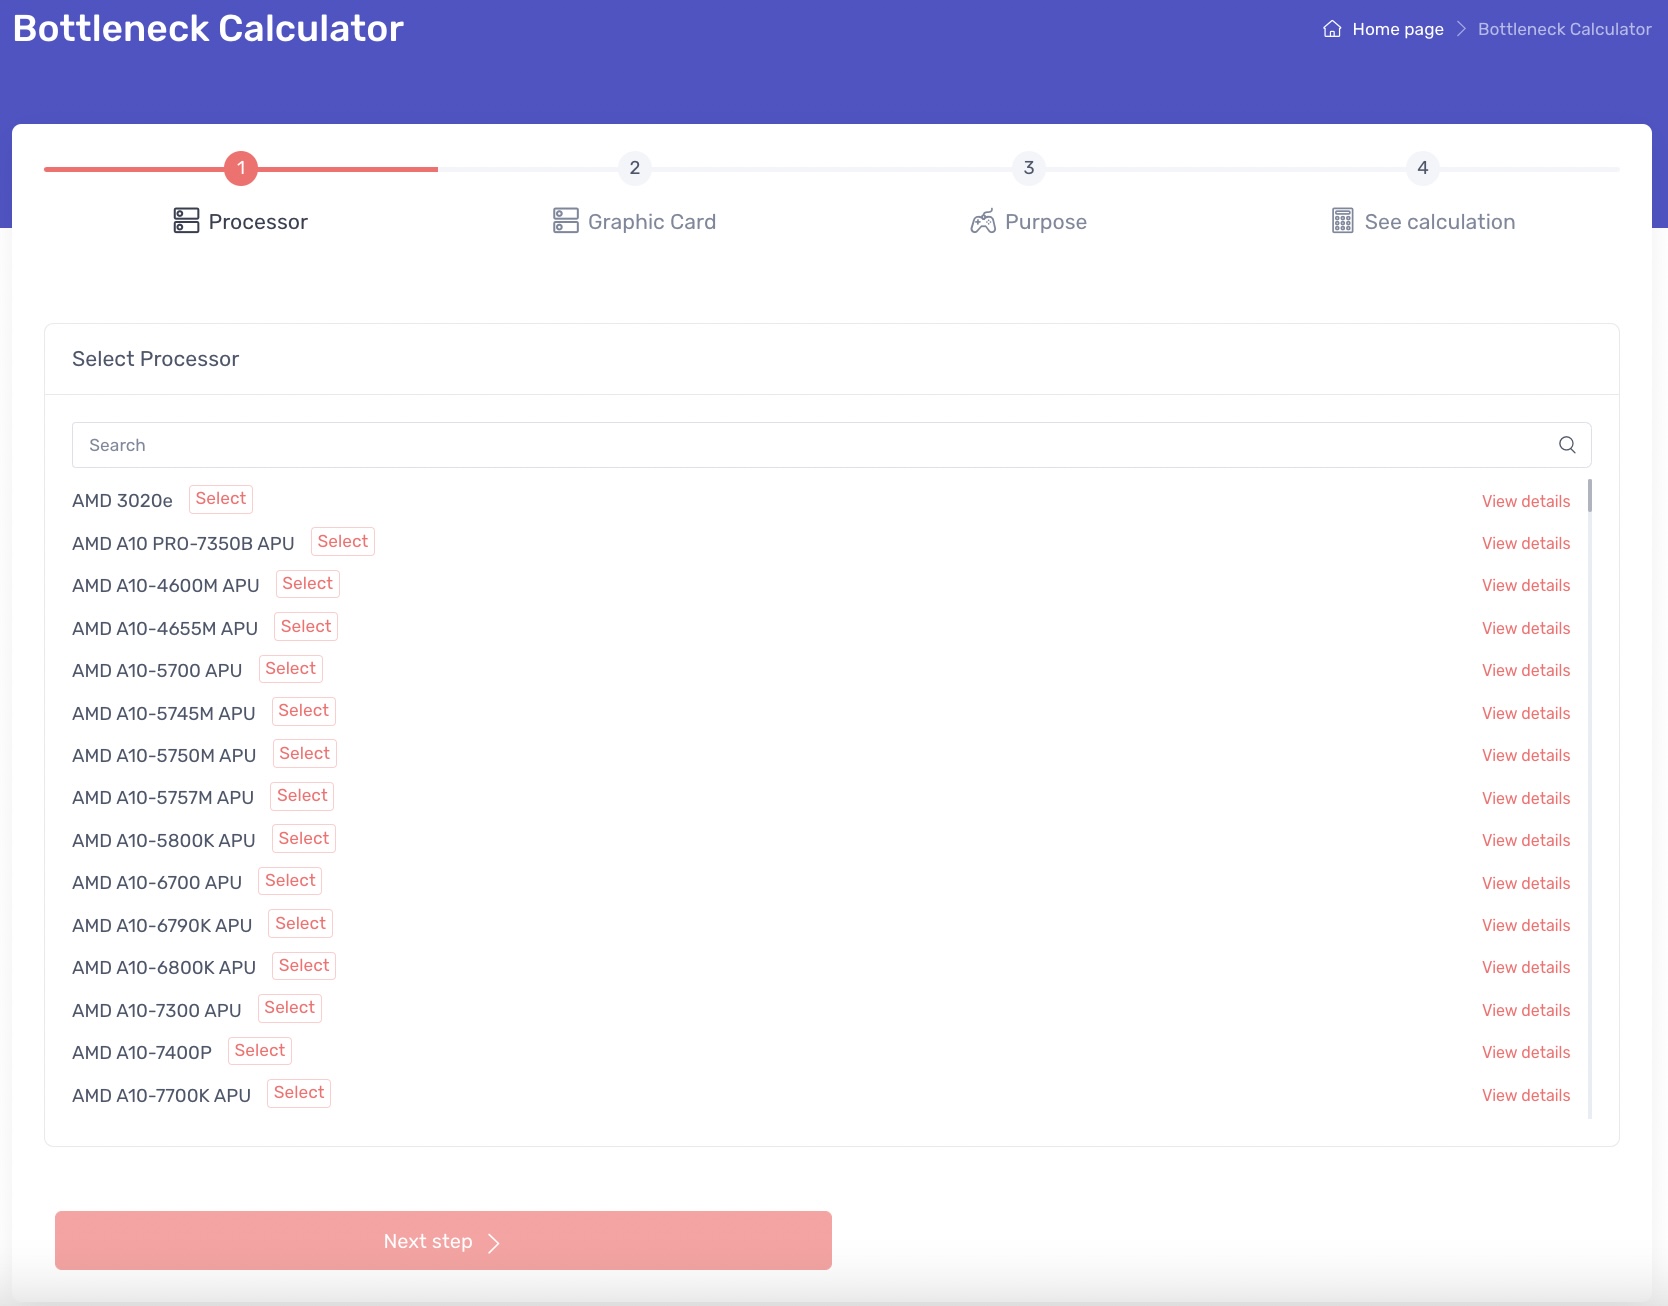View details for AMD A10-5757M APU
The image size is (1668, 1306).
(1526, 798)
